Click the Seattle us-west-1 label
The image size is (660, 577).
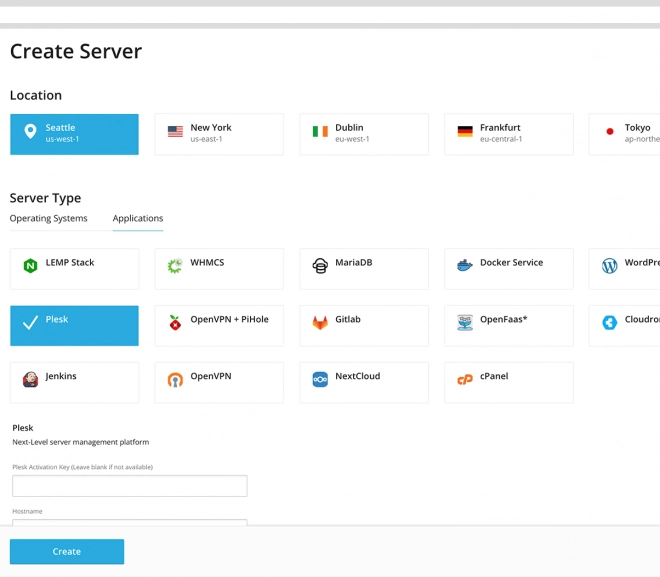62,133
